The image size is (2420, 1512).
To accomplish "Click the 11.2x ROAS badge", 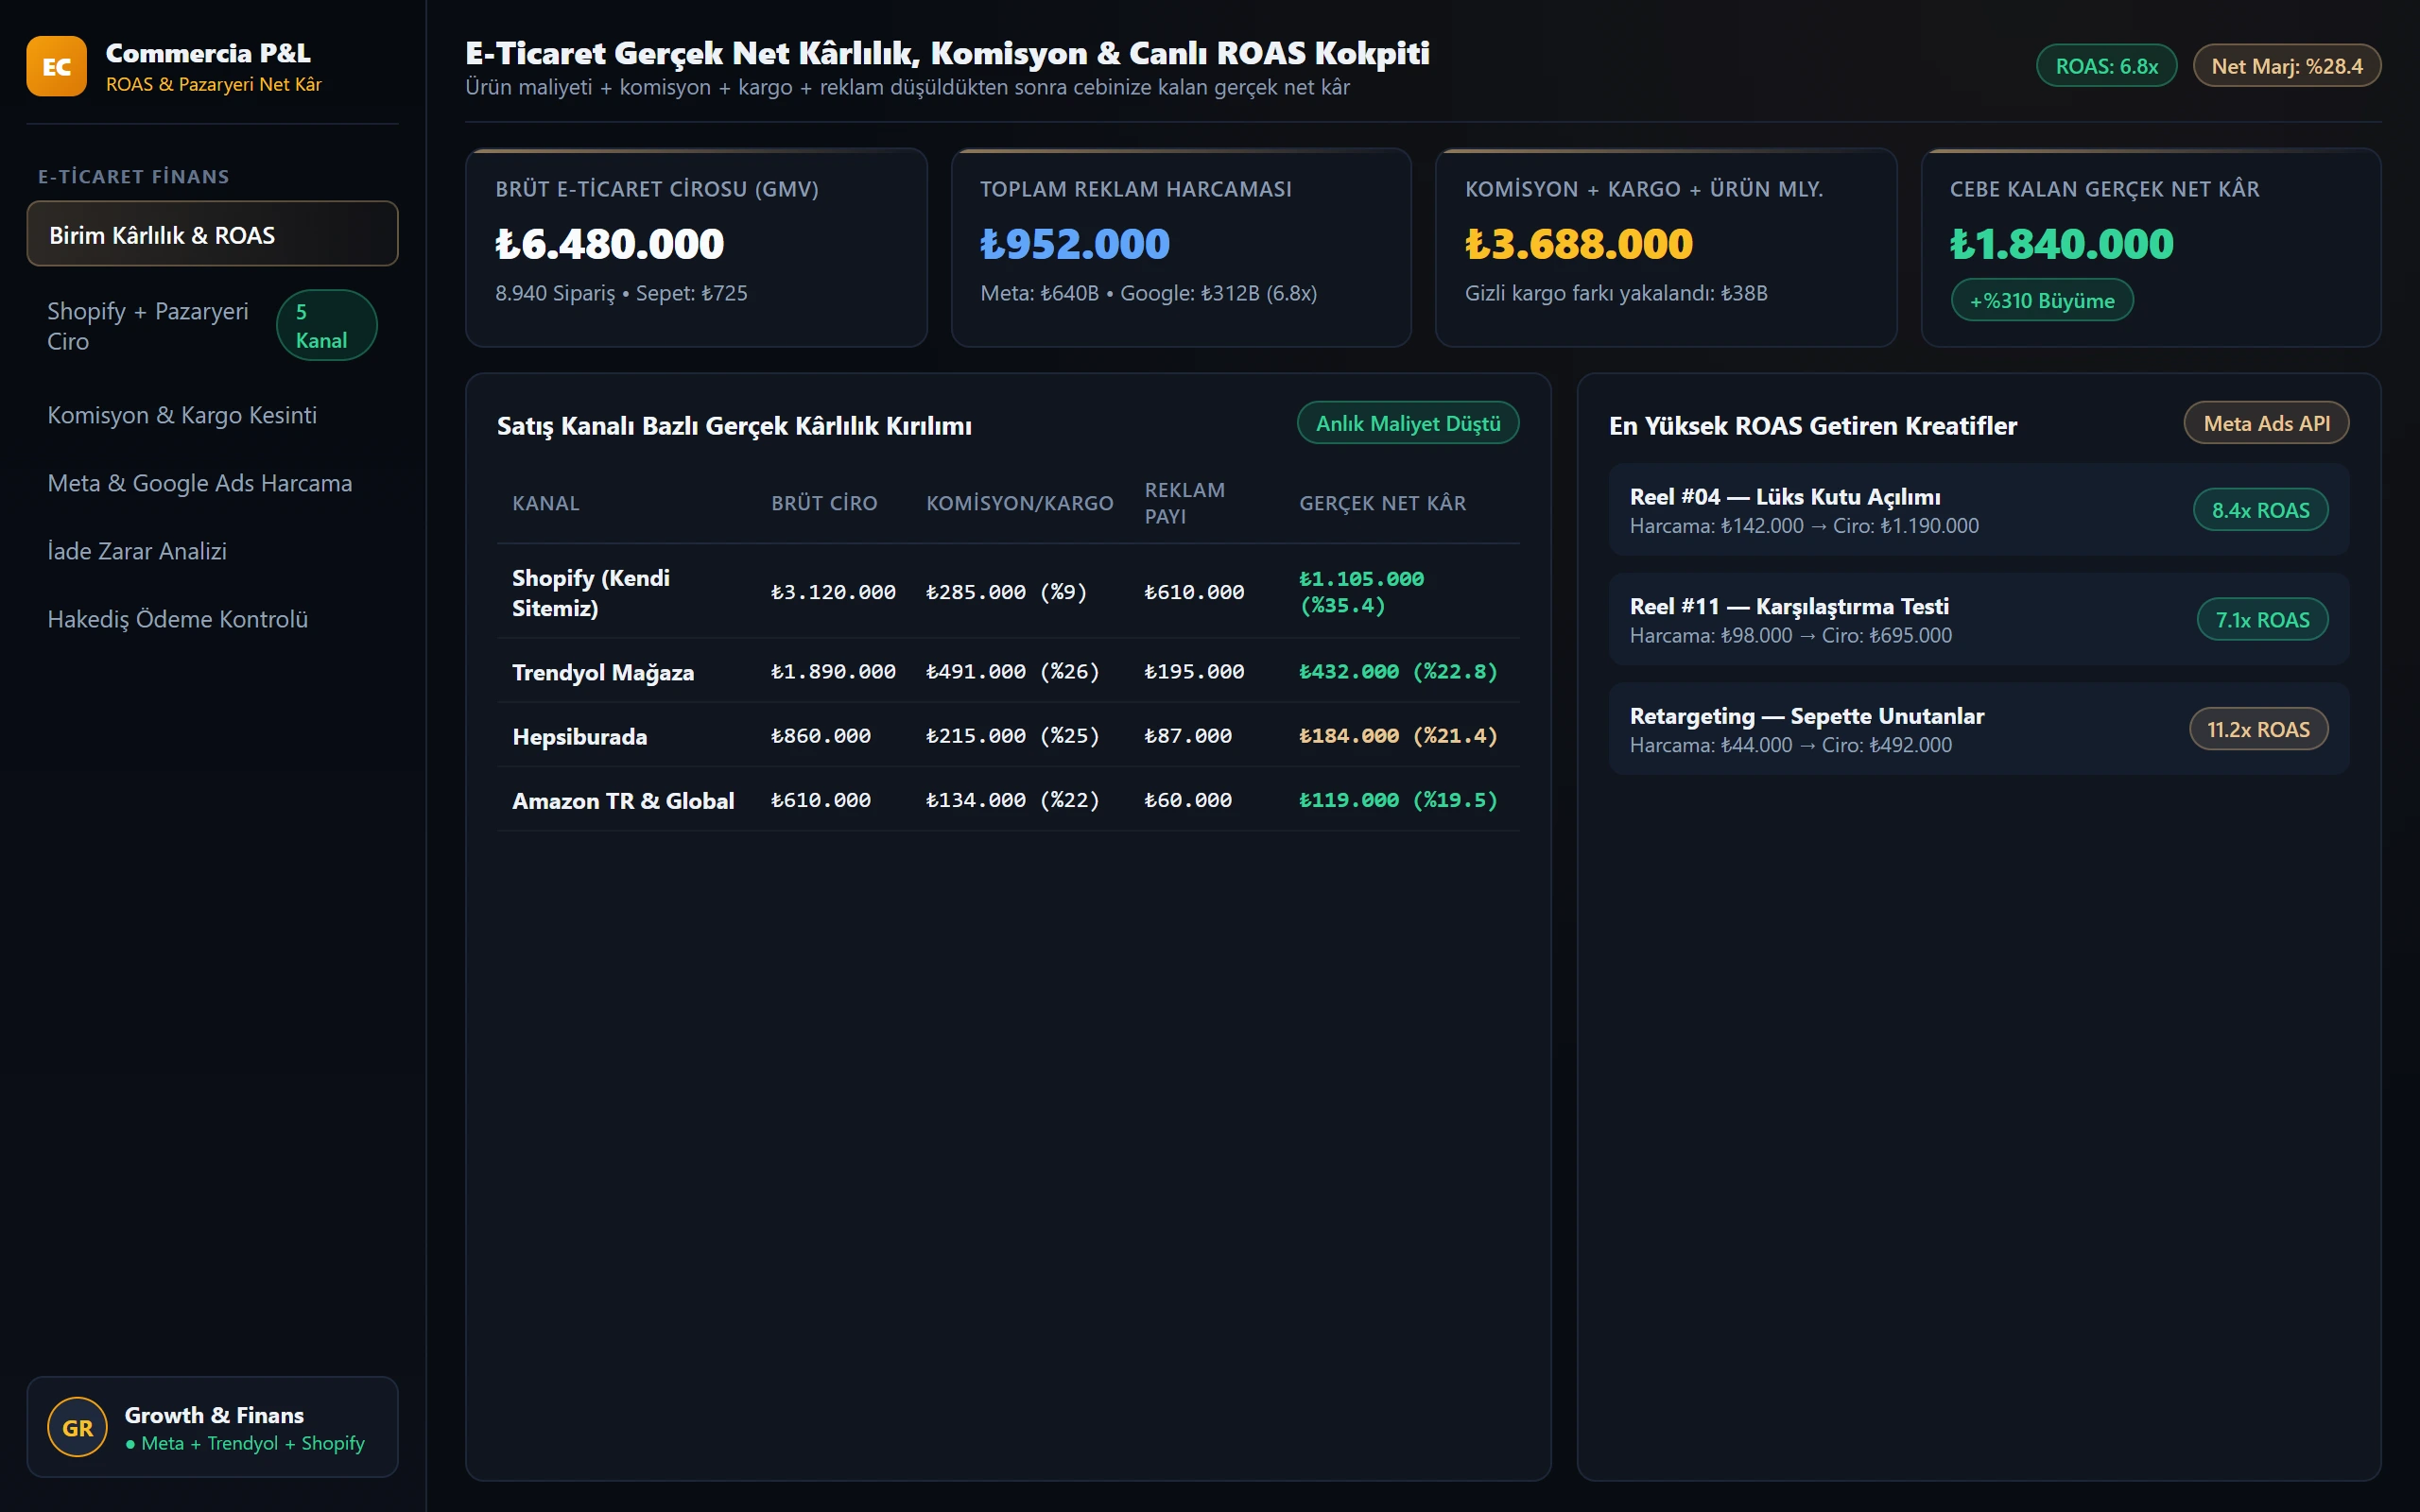I will coord(2258,729).
